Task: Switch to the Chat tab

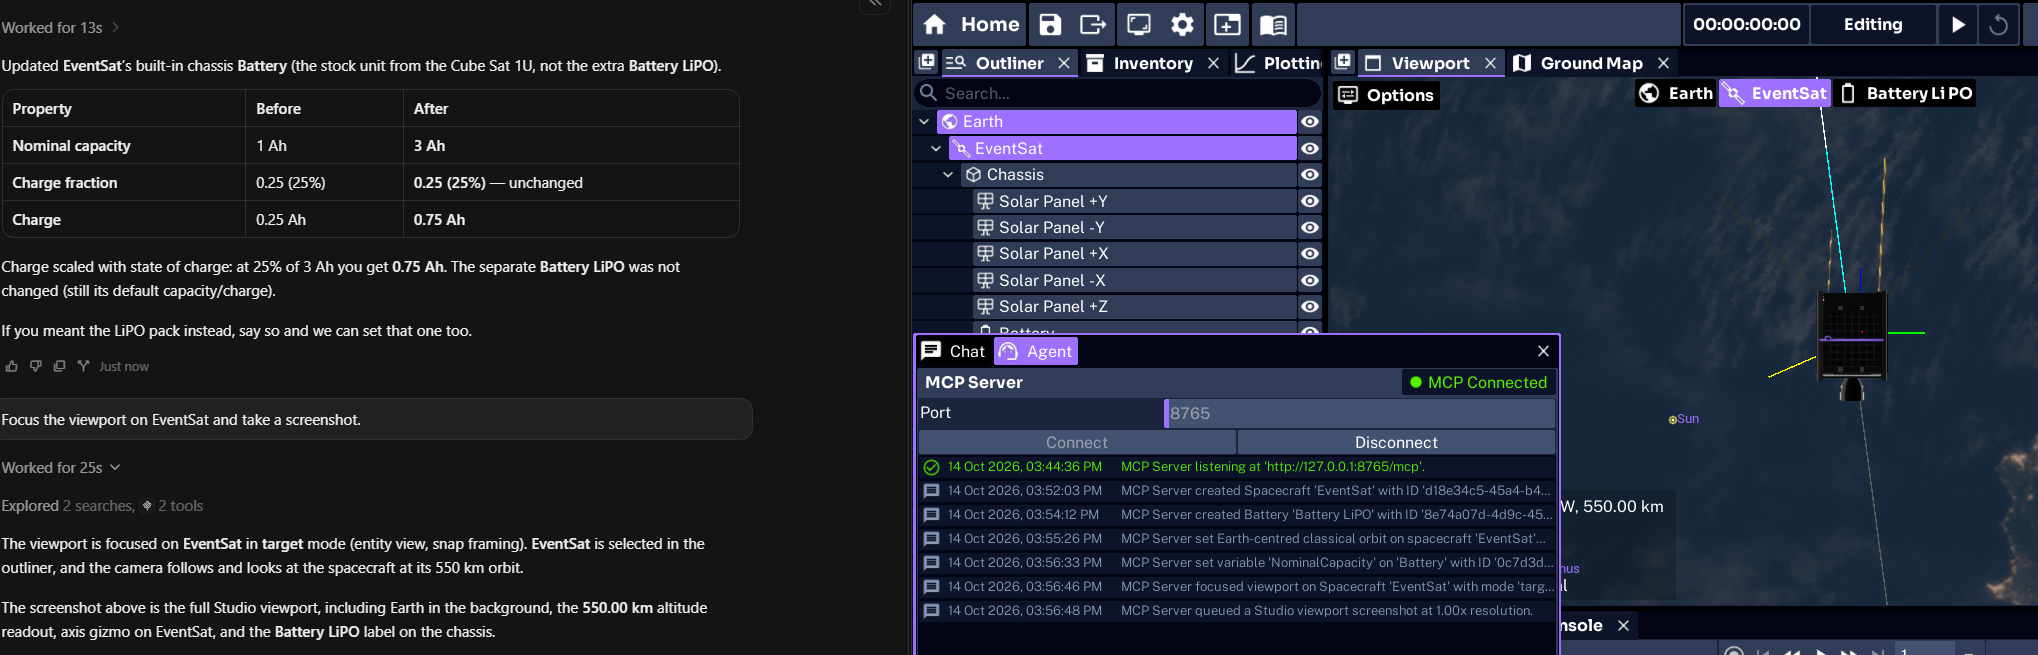Action: click(954, 351)
